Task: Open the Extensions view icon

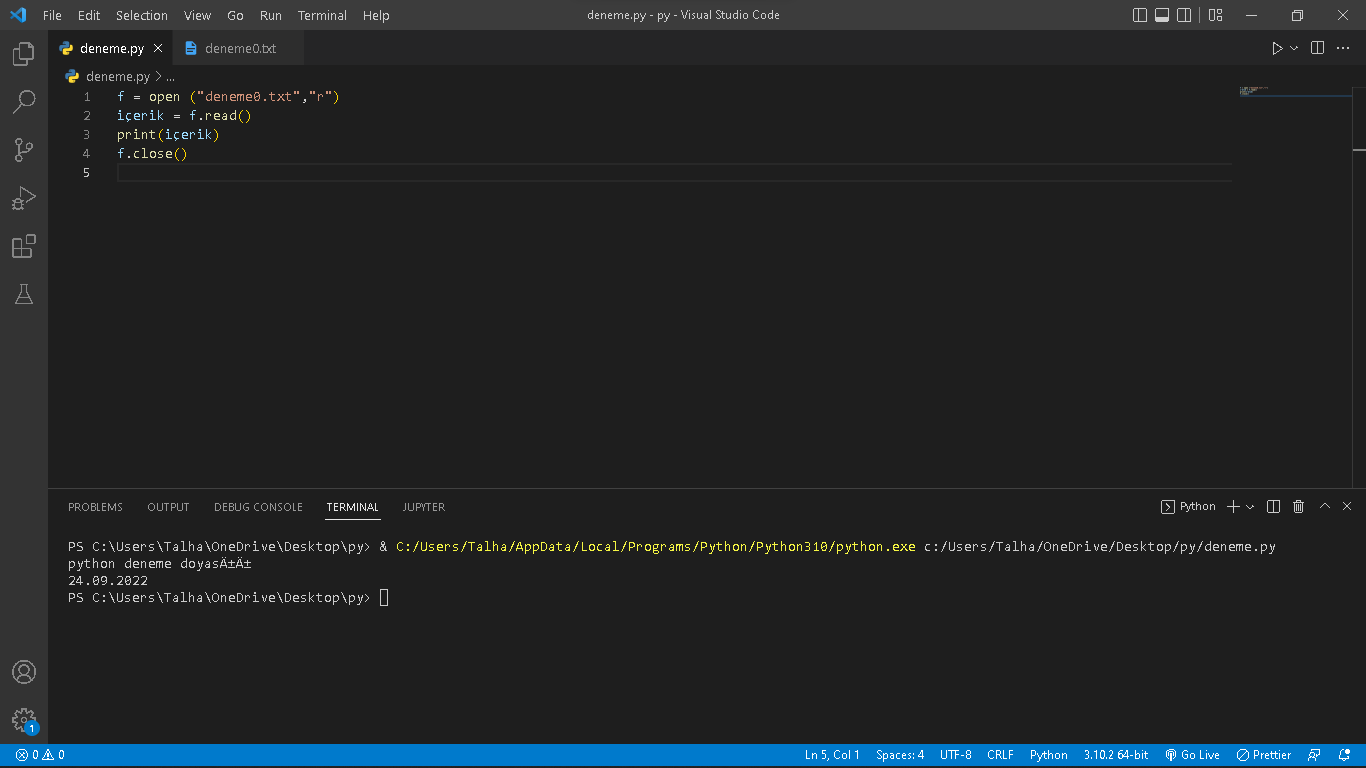Action: coord(24,246)
